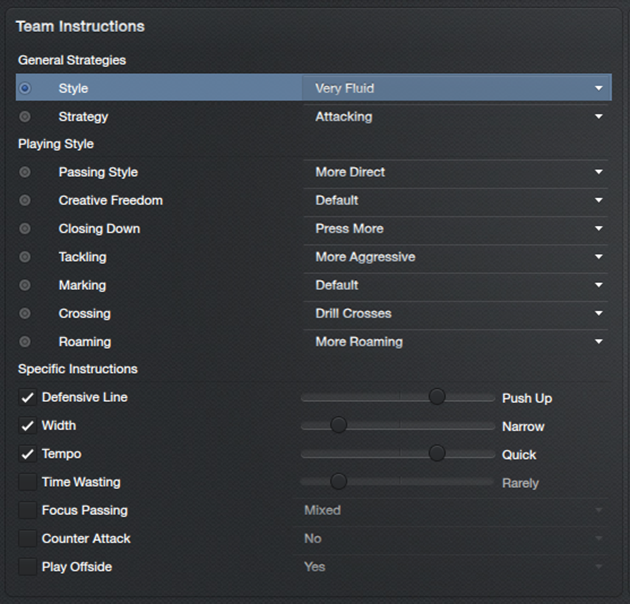Click the Tempo slider handle

pyautogui.click(x=436, y=454)
